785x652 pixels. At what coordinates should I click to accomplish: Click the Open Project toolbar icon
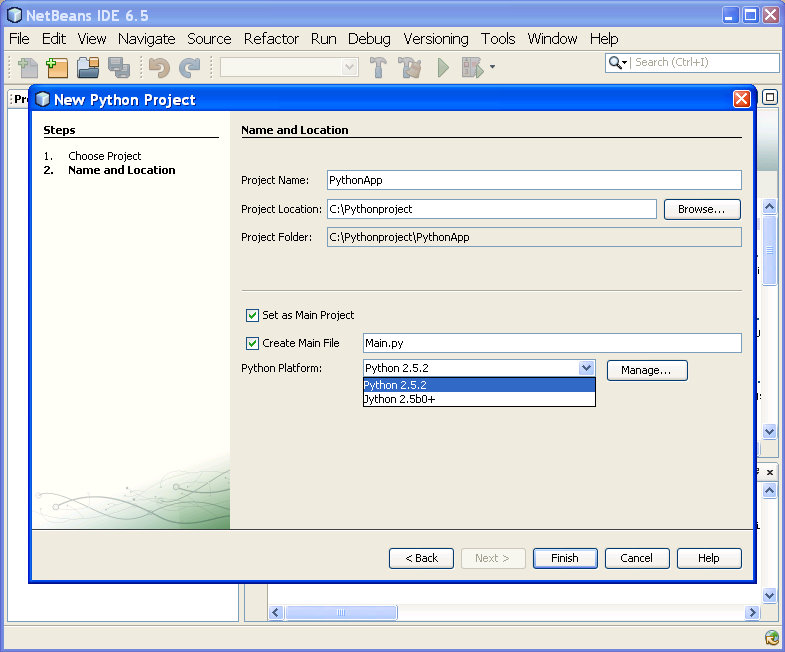coord(88,68)
